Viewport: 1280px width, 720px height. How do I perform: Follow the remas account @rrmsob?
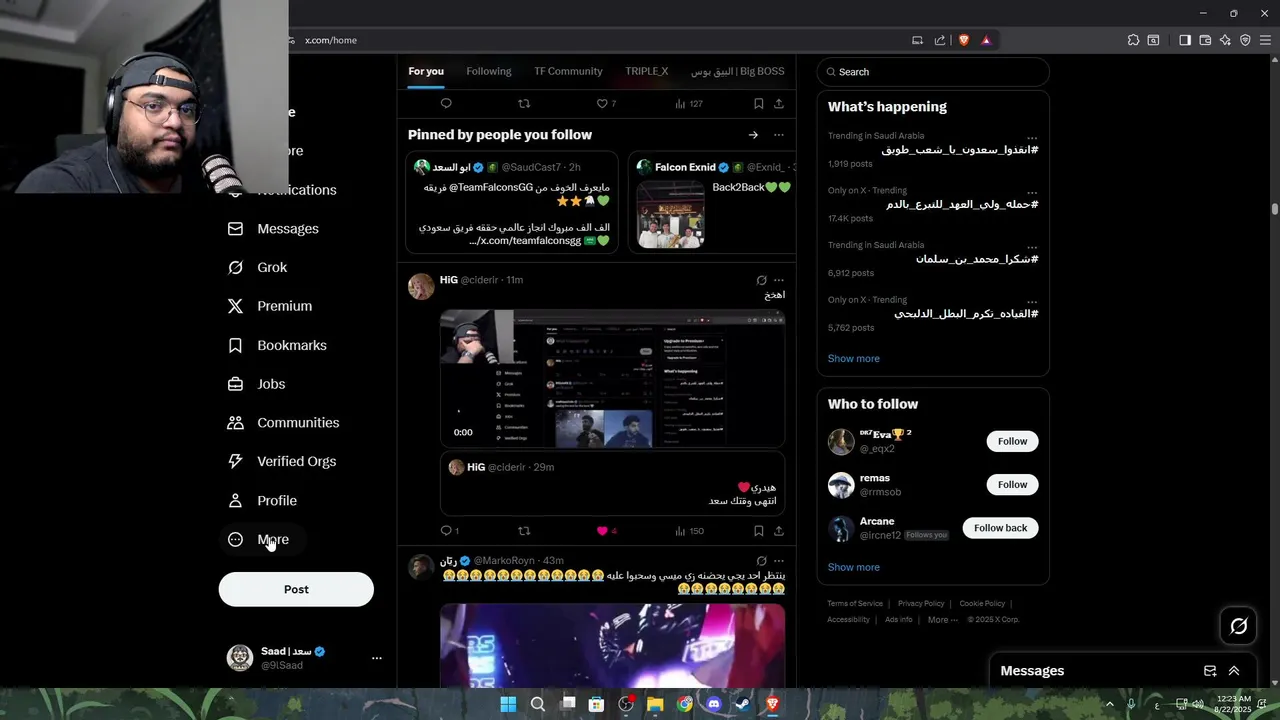(x=1012, y=485)
